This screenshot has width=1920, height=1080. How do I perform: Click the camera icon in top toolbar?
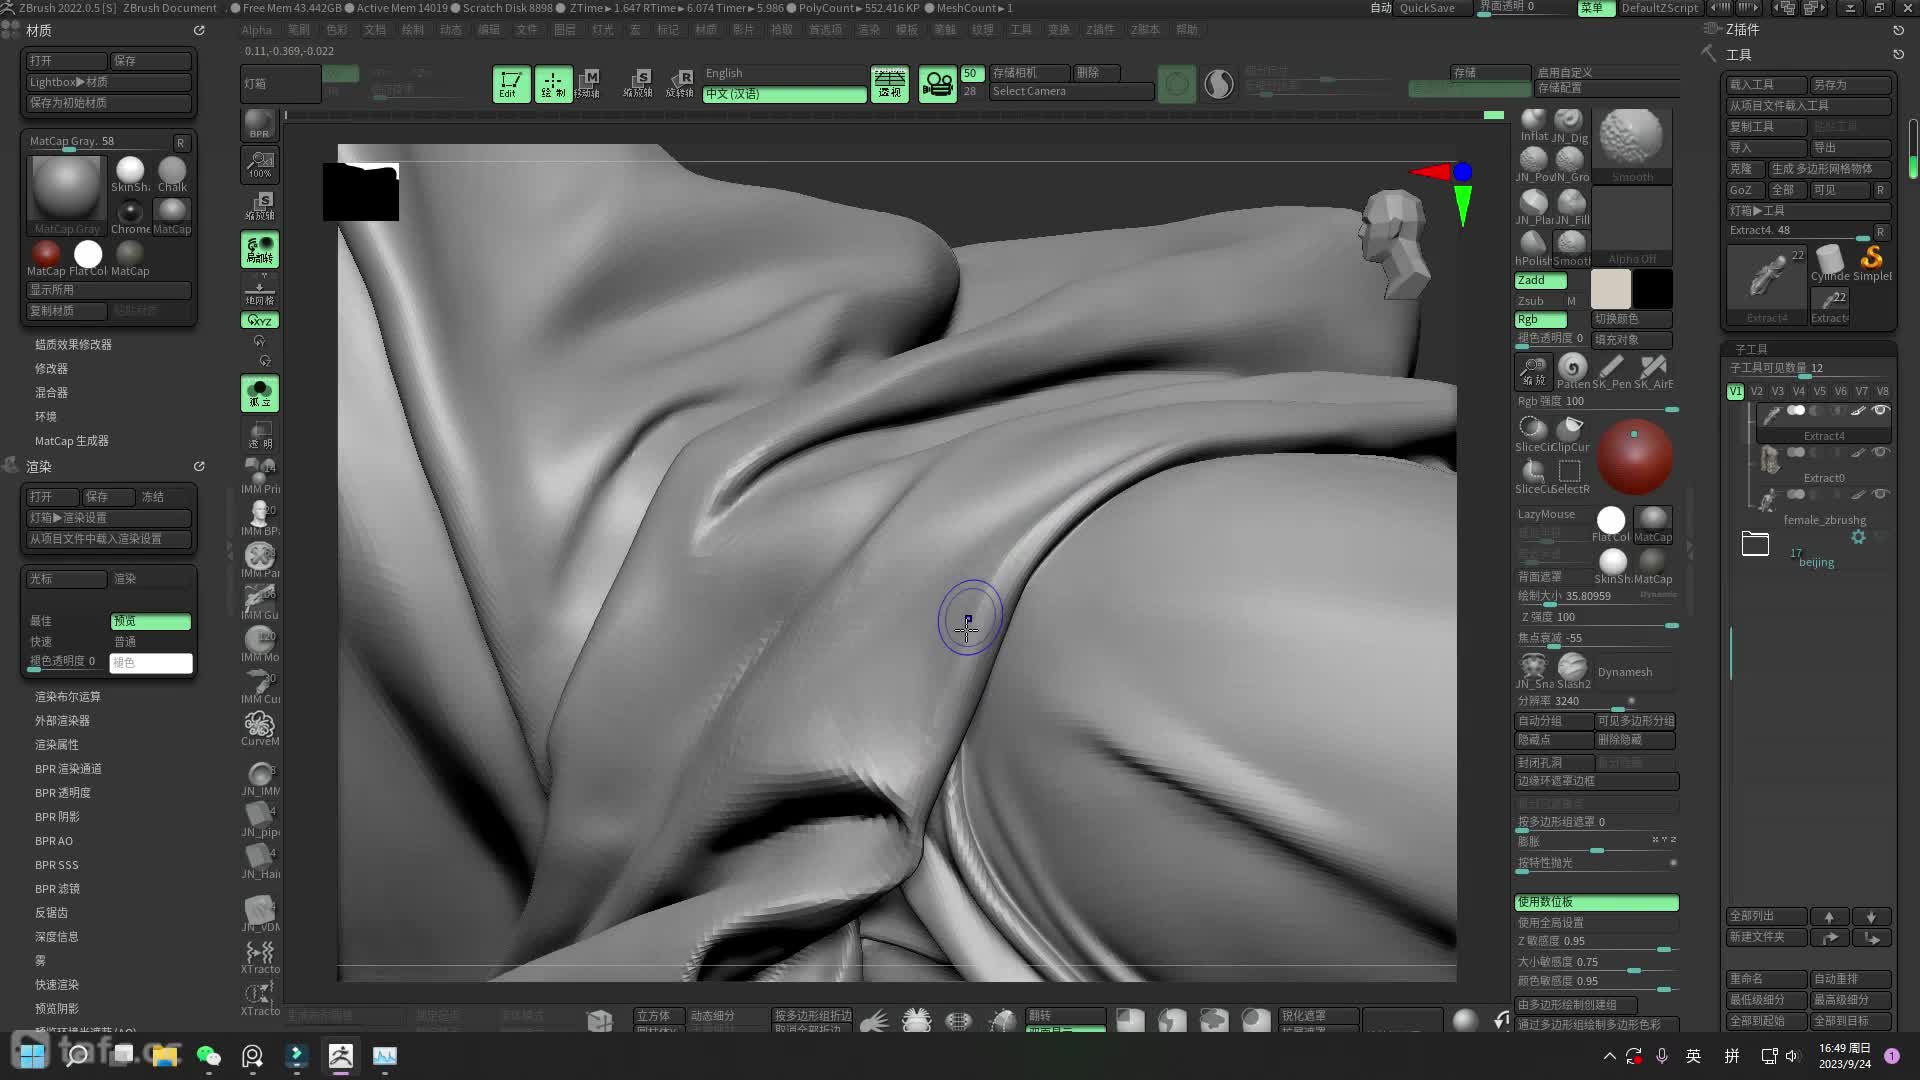[x=937, y=84]
